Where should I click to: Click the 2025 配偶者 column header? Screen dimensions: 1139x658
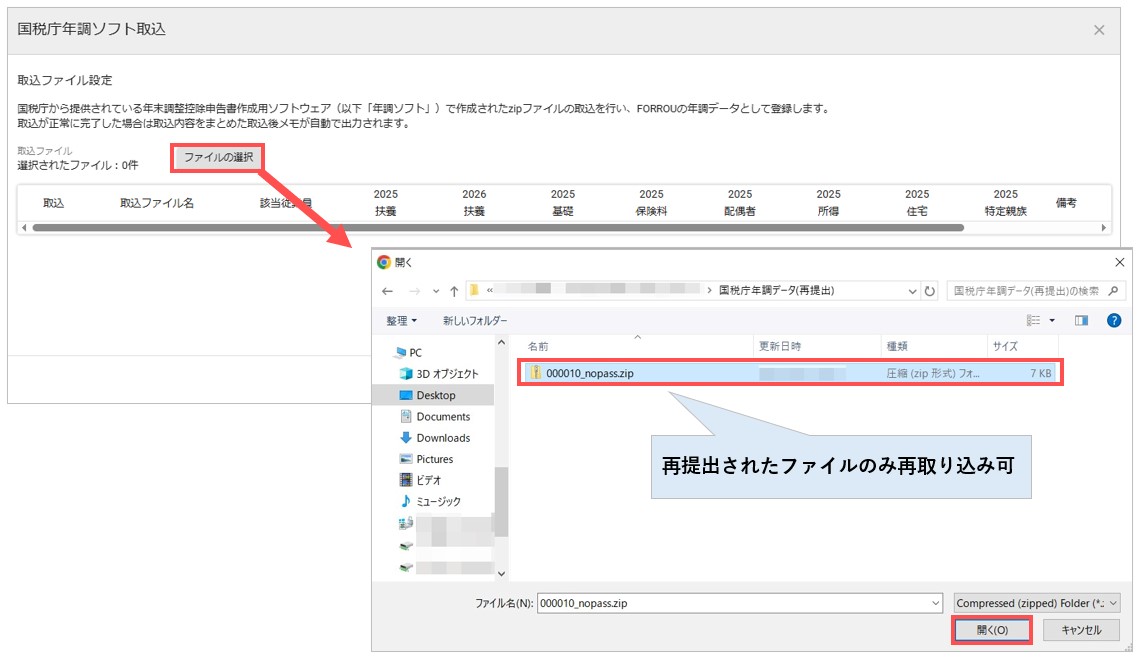tap(740, 203)
